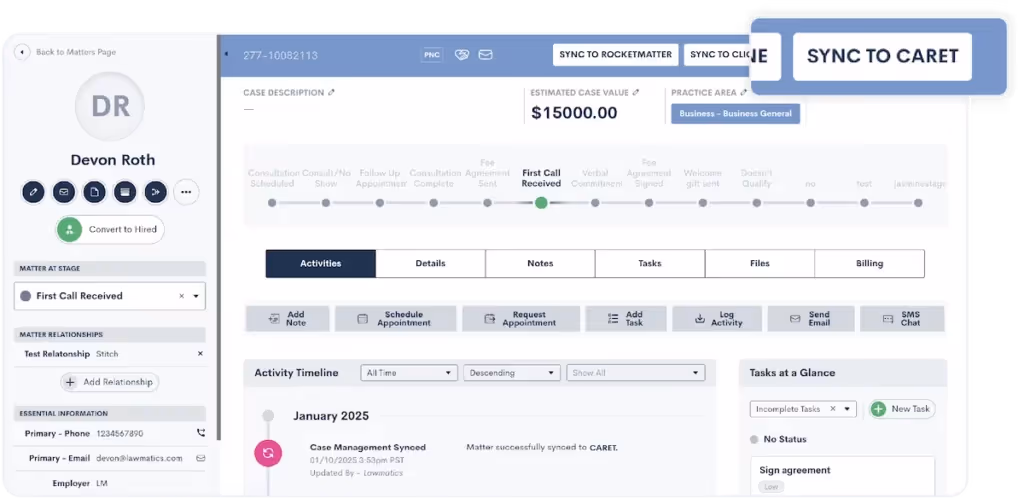Clear the Incomplete Tasks filter with the x
Viewport: 1024px width, 498px height.
(833, 409)
